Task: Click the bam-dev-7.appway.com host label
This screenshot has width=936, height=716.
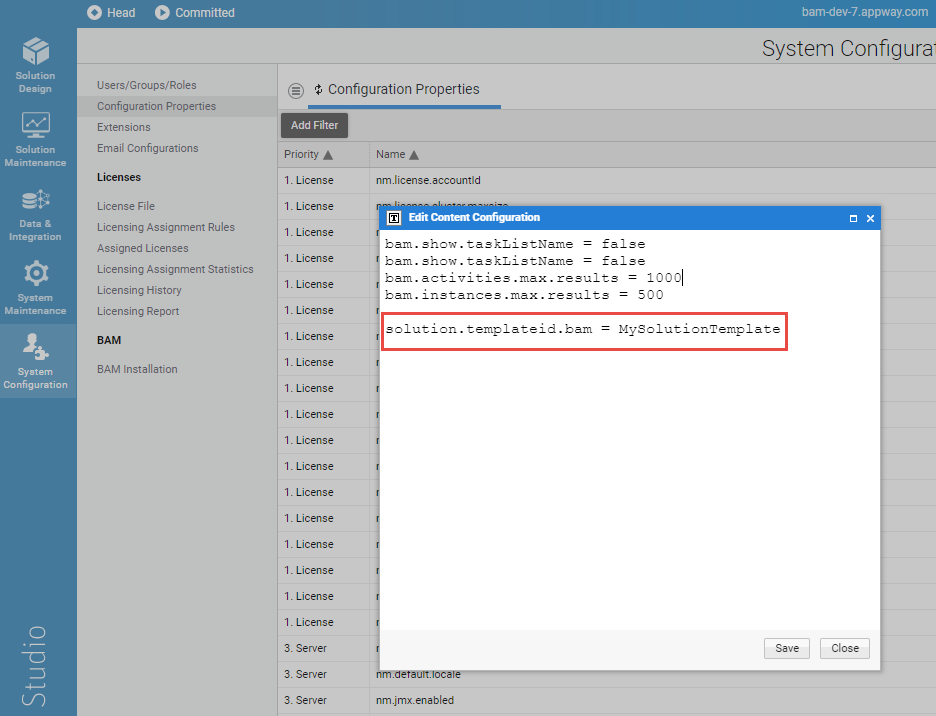Action: [864, 12]
